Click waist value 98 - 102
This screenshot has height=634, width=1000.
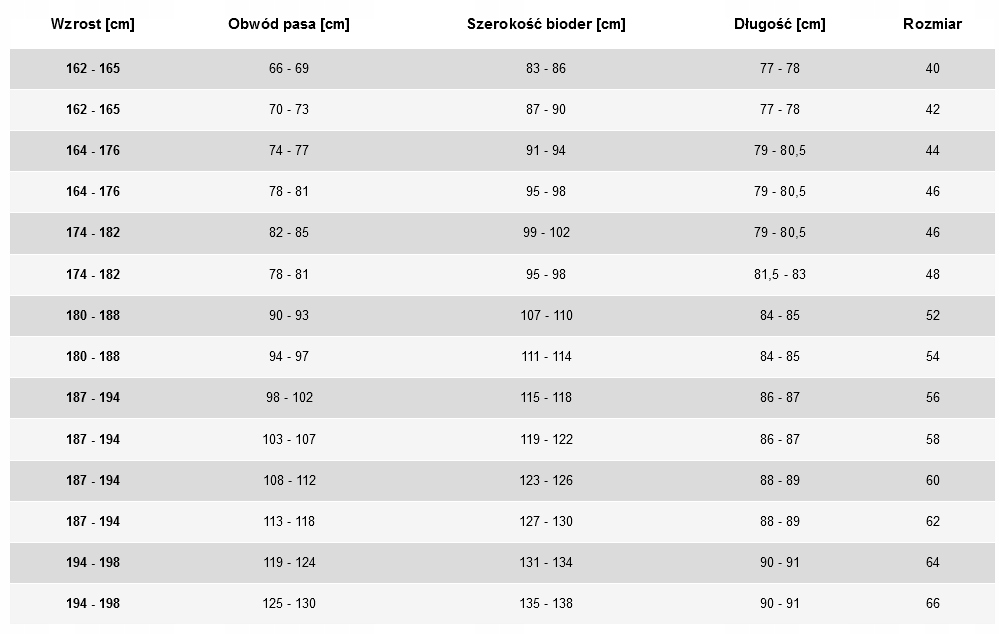[x=290, y=397]
